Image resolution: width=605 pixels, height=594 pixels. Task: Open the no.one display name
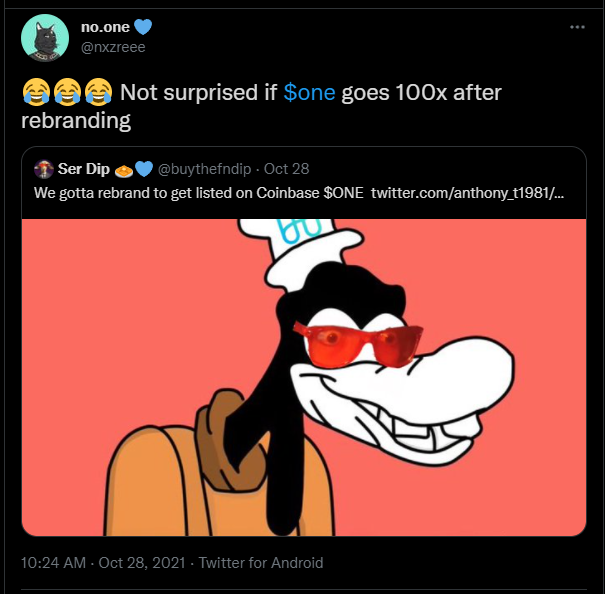coord(104,27)
